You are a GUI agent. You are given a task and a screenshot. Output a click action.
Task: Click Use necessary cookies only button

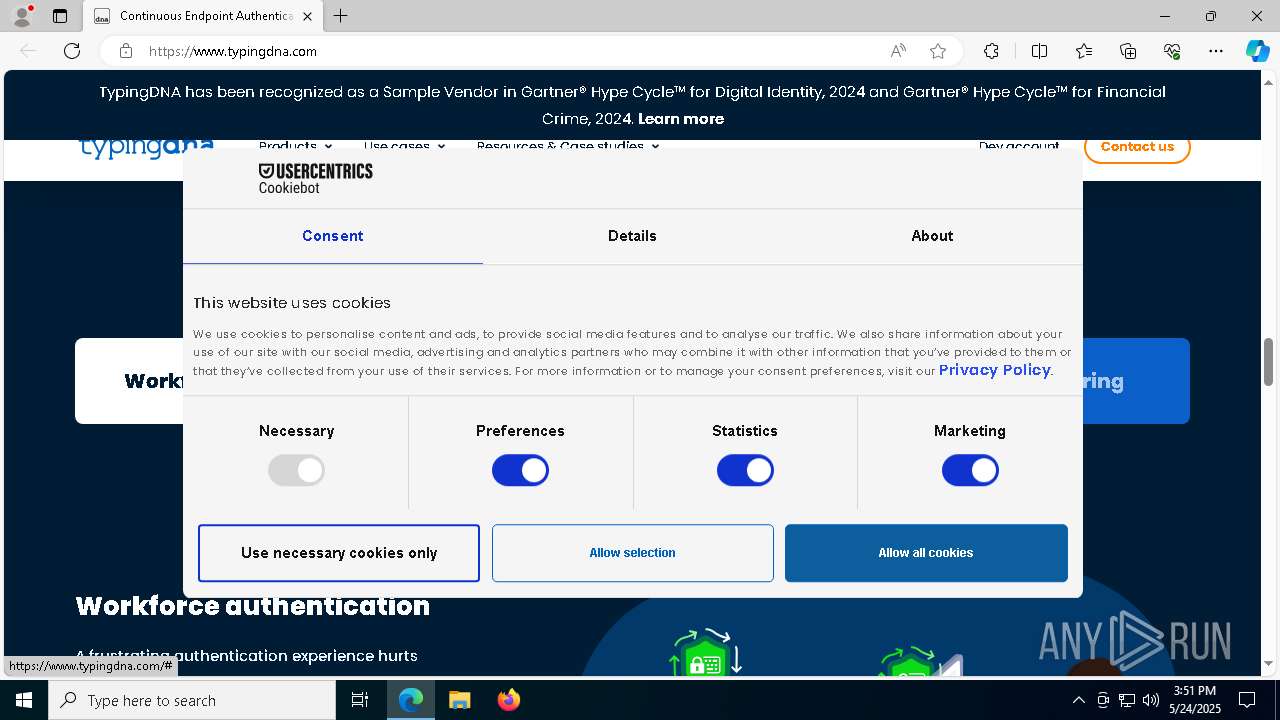339,553
